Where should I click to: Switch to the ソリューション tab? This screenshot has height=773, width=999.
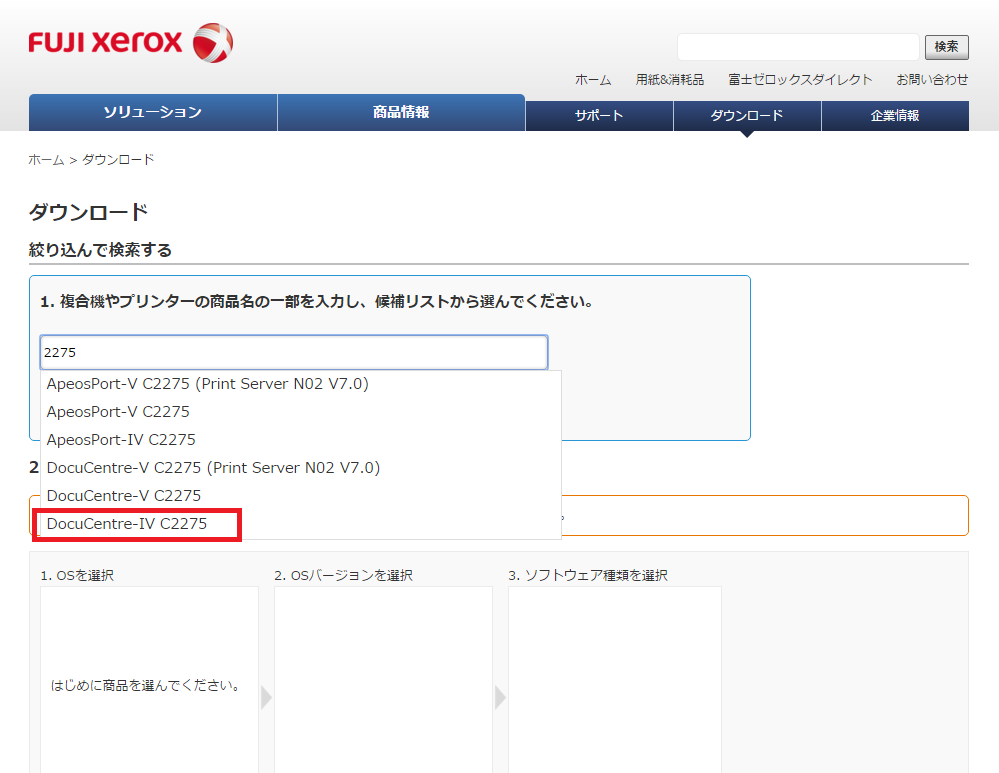click(x=153, y=113)
